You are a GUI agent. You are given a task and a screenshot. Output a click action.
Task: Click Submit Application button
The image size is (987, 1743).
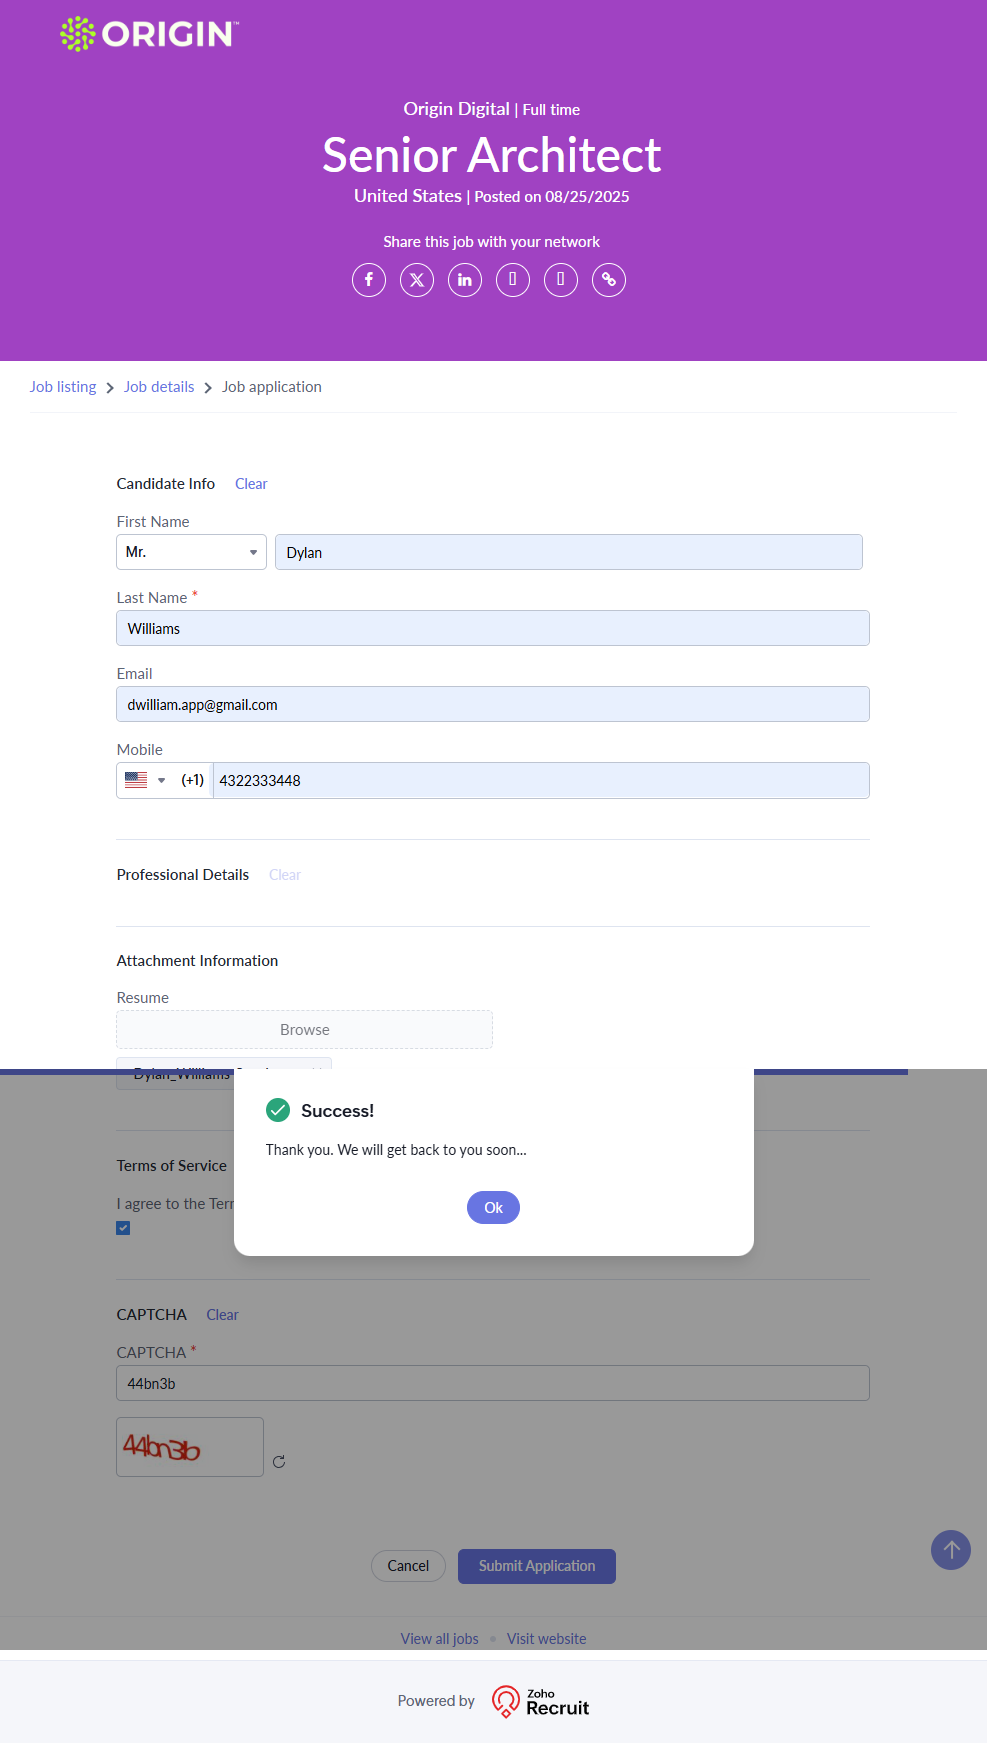tap(537, 1566)
